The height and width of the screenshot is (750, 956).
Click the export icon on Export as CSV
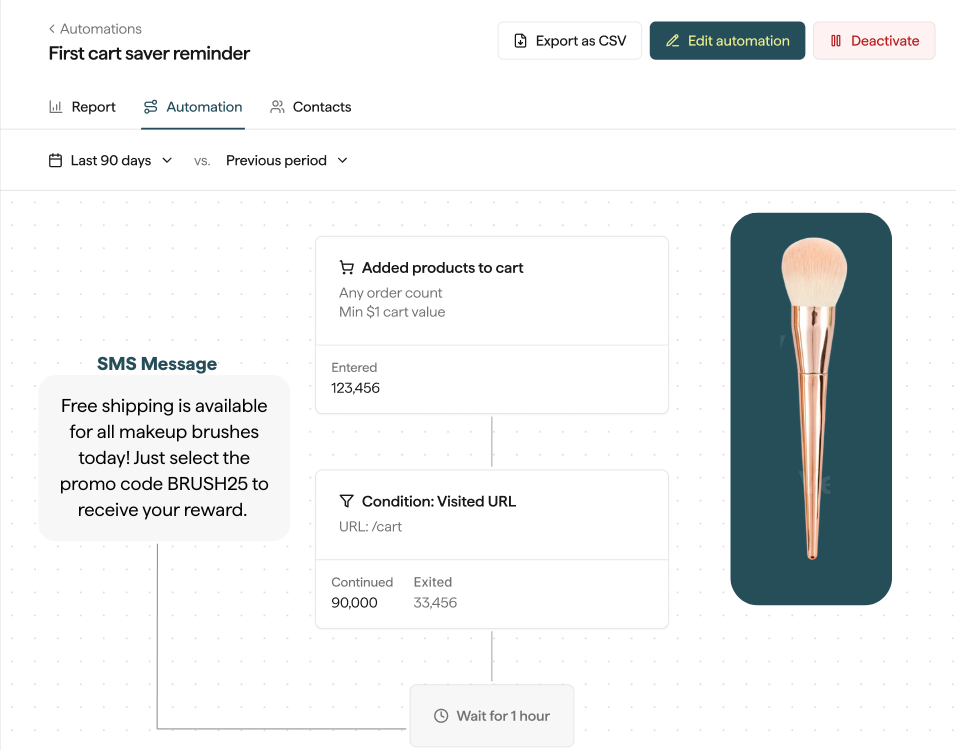518,40
